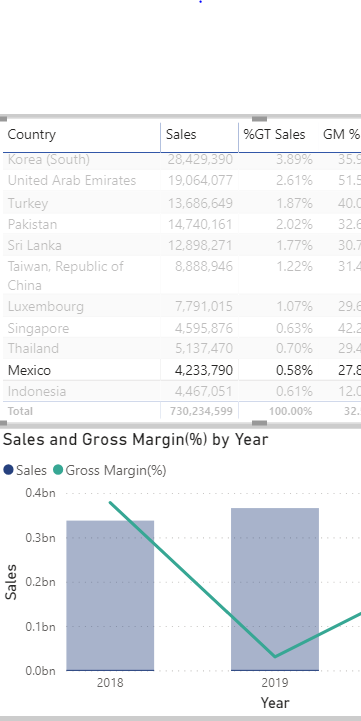Click Thailand sales value 5,137,470
This screenshot has height=721, width=361.
tap(204, 349)
